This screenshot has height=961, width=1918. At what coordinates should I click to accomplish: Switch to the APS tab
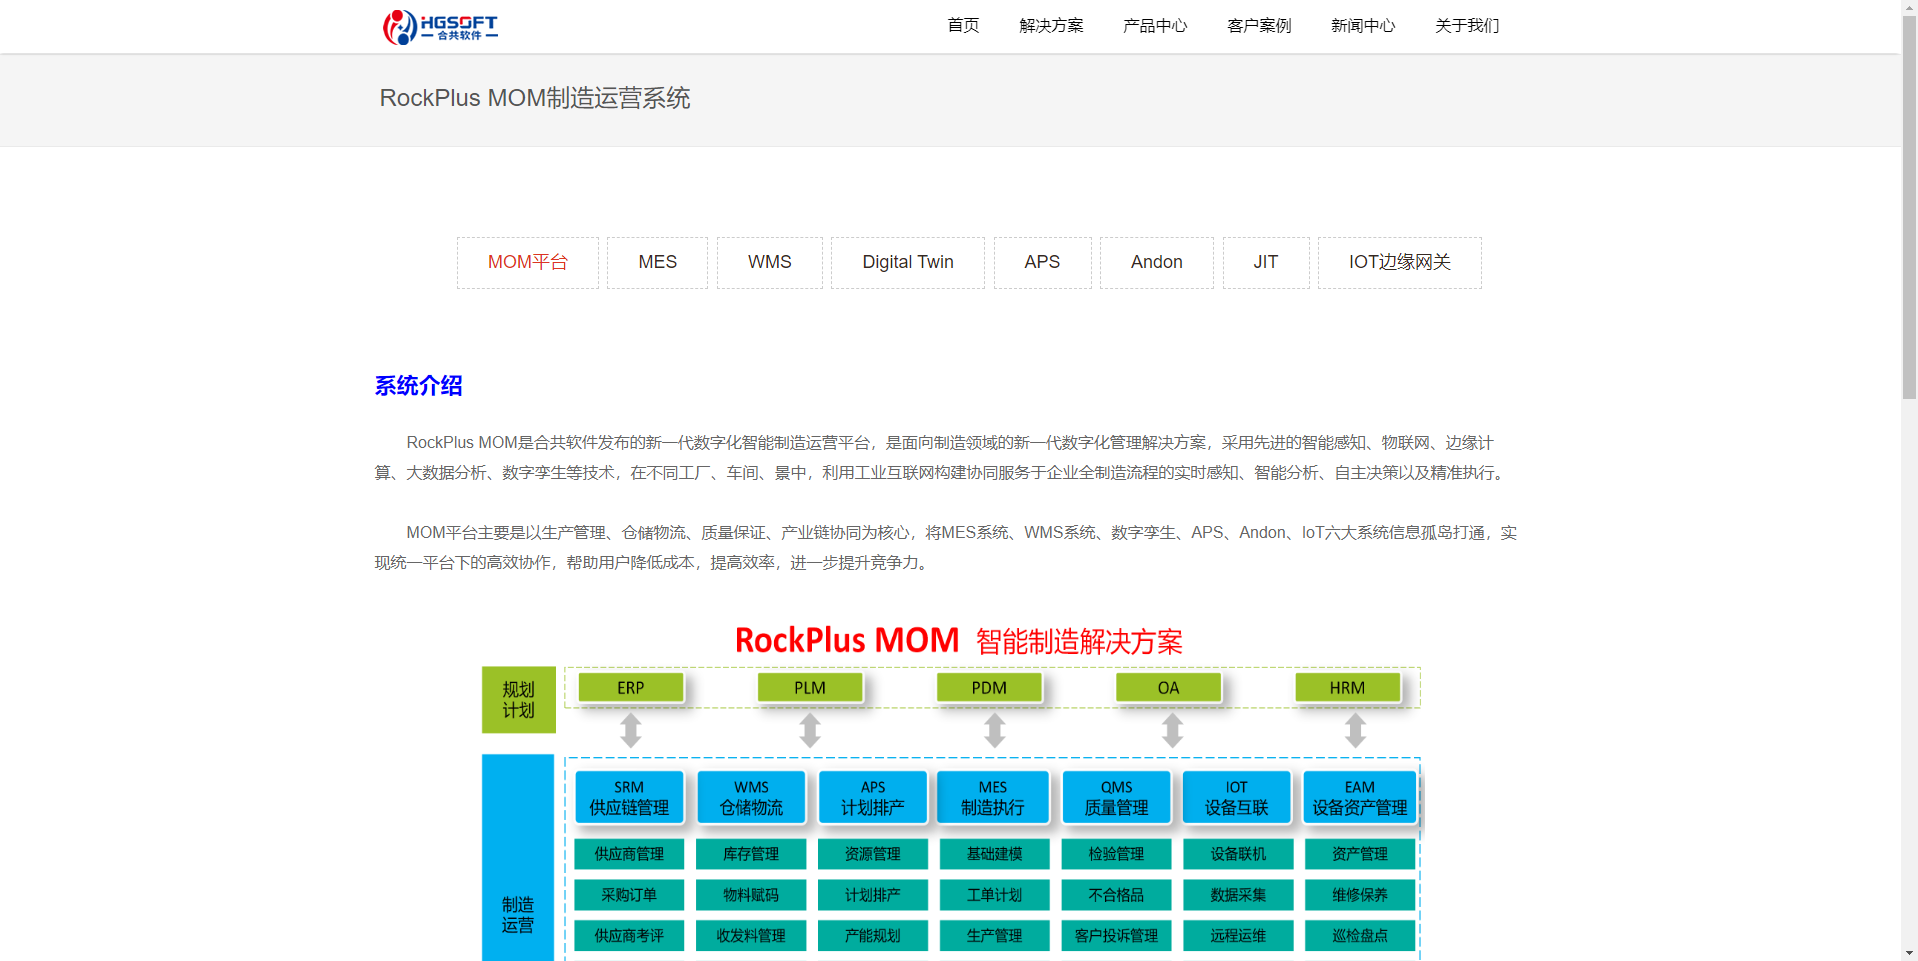(1042, 262)
